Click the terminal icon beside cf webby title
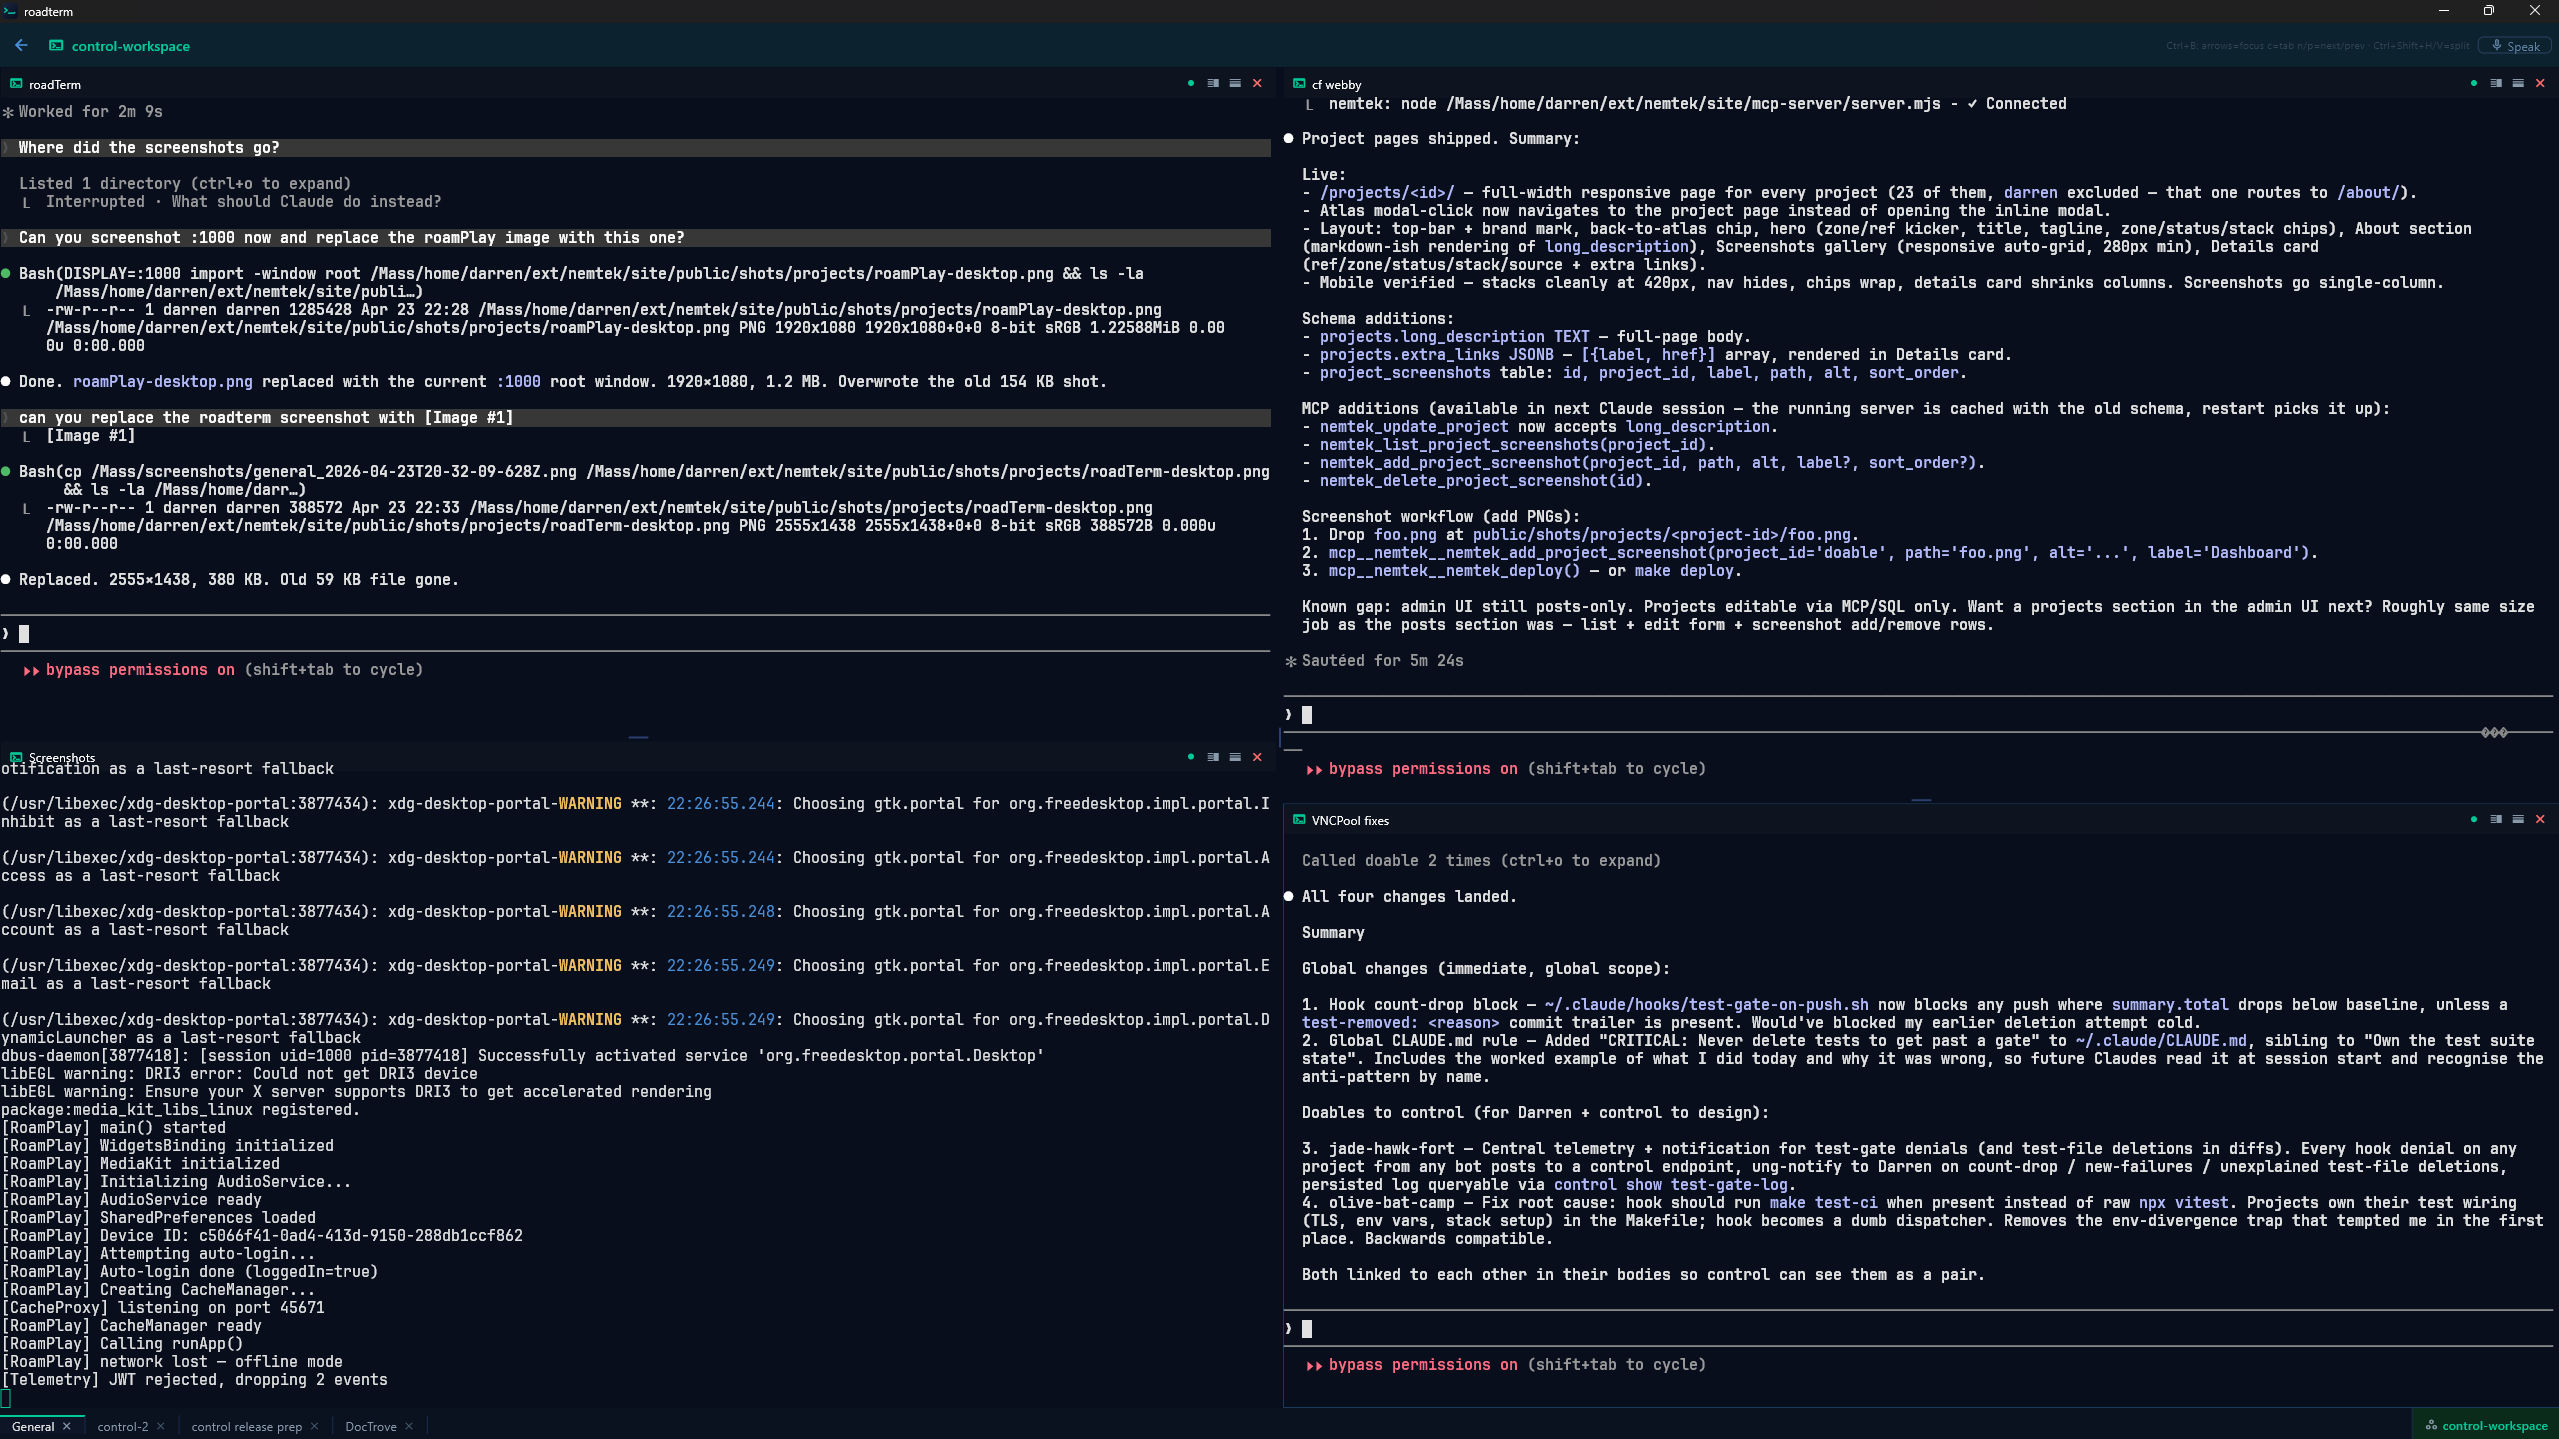 pyautogui.click(x=1298, y=84)
